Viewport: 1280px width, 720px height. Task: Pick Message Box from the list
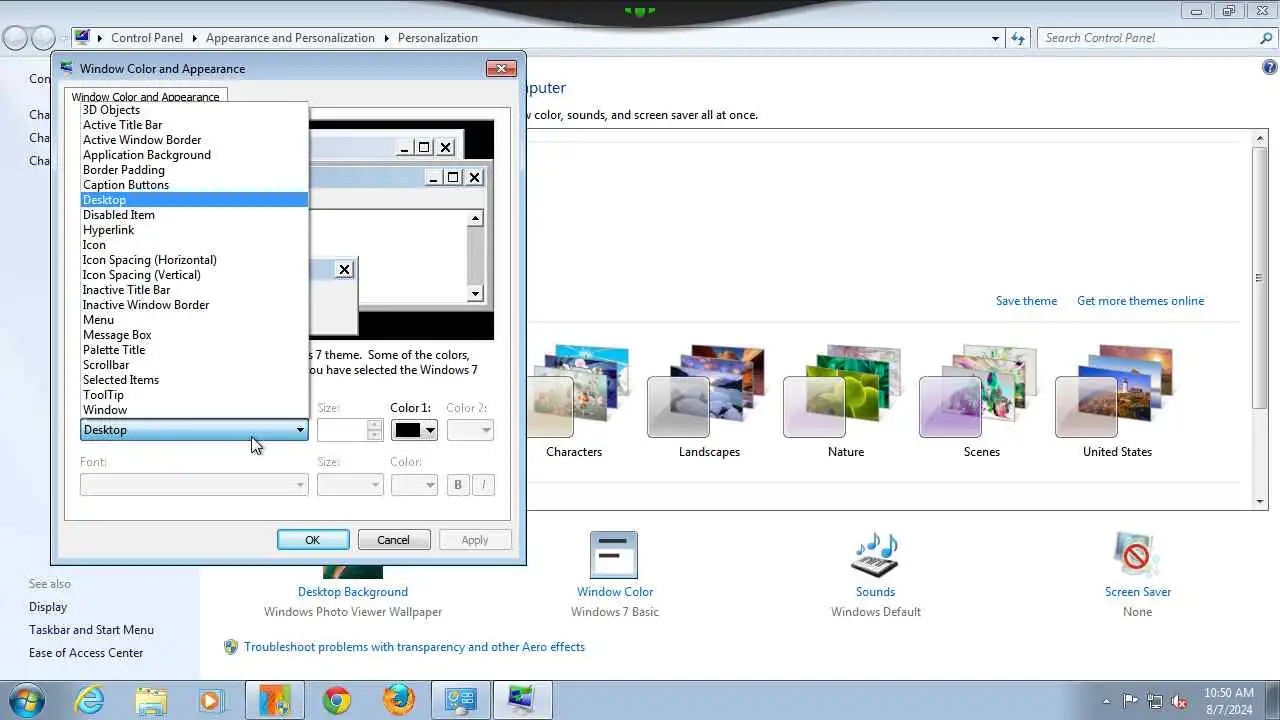coord(194,335)
